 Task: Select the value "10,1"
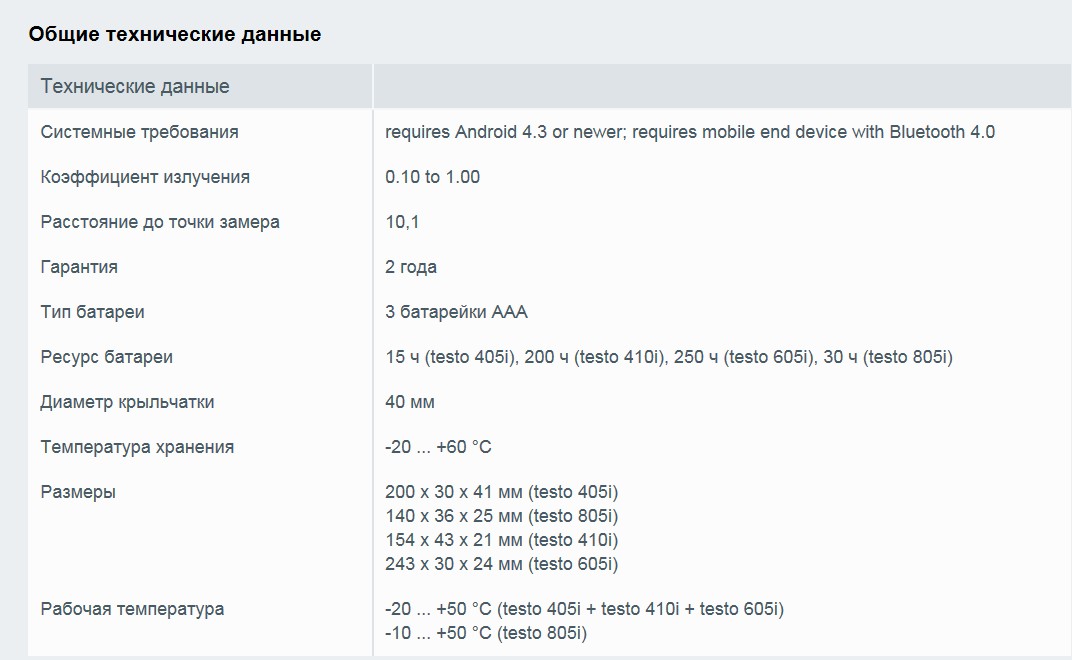point(402,222)
